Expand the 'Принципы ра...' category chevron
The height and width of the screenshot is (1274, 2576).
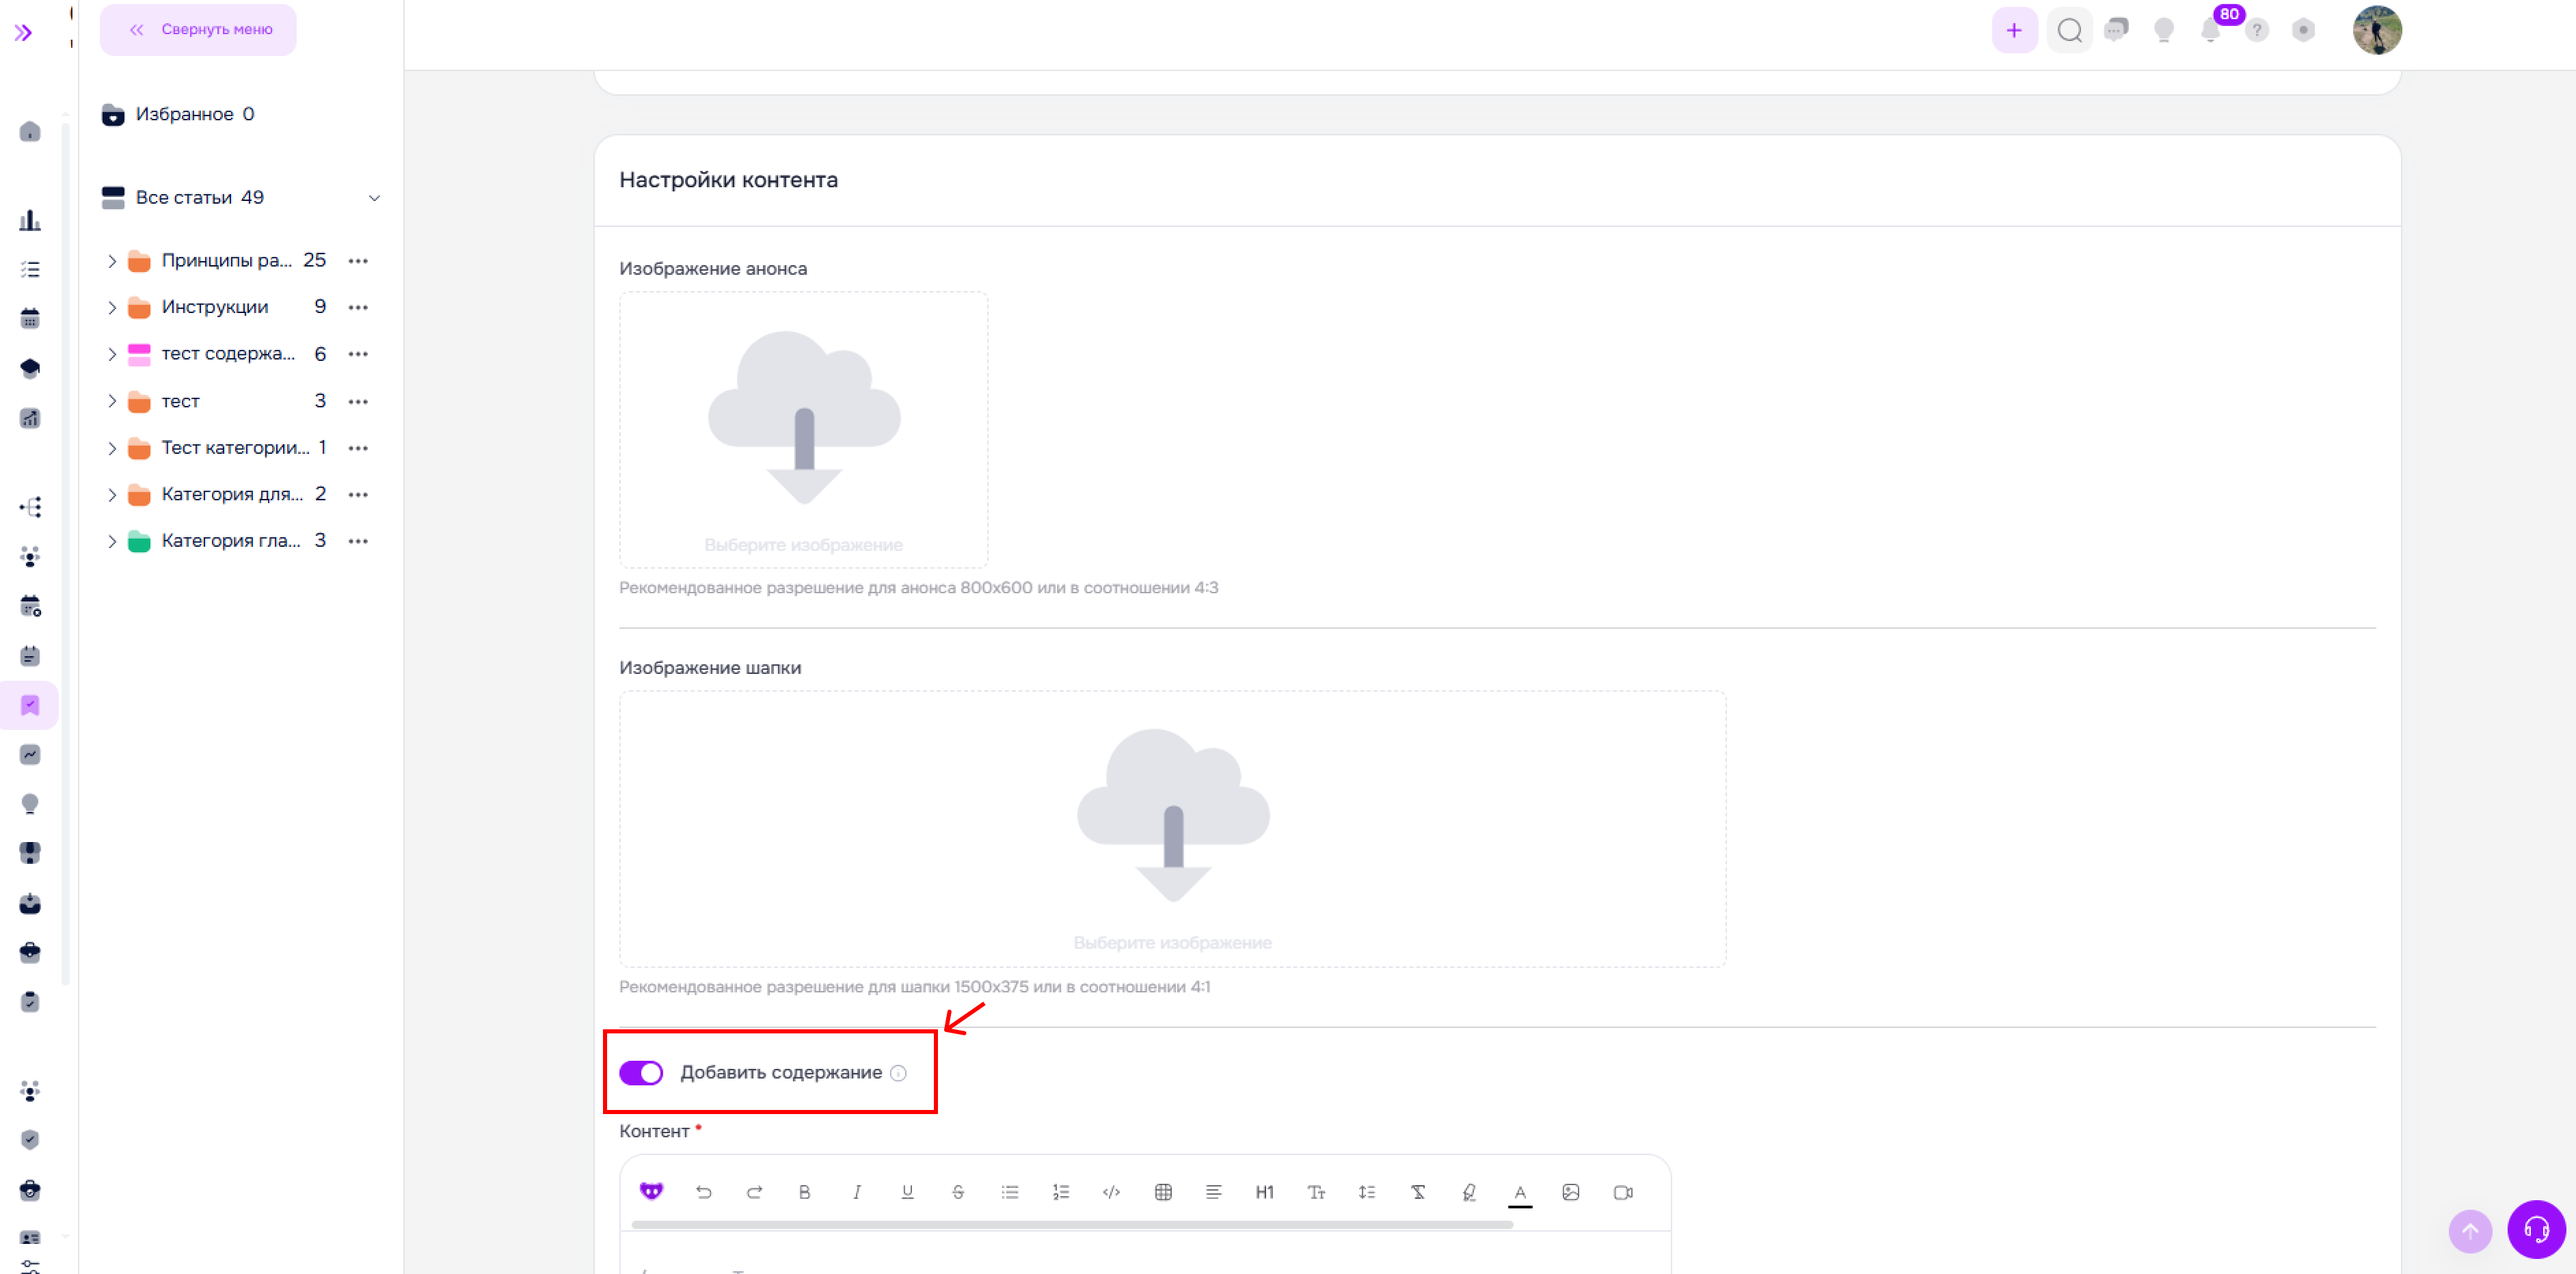(x=112, y=261)
